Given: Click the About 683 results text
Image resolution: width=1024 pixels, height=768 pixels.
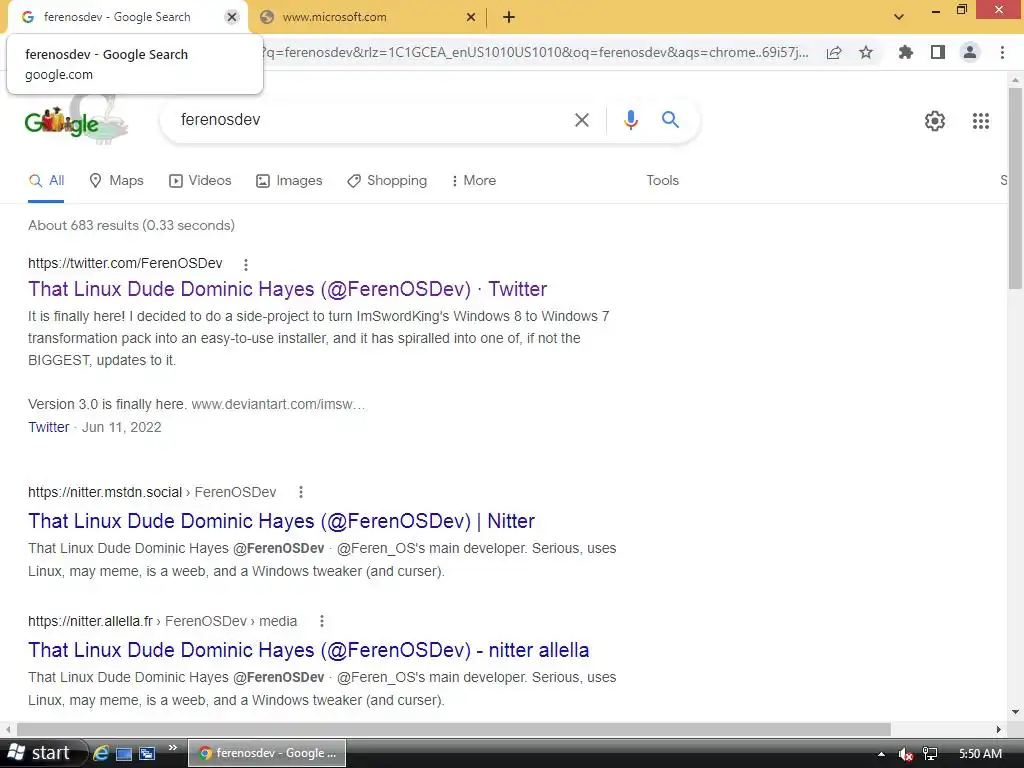Looking at the screenshot, I should [x=131, y=225].
